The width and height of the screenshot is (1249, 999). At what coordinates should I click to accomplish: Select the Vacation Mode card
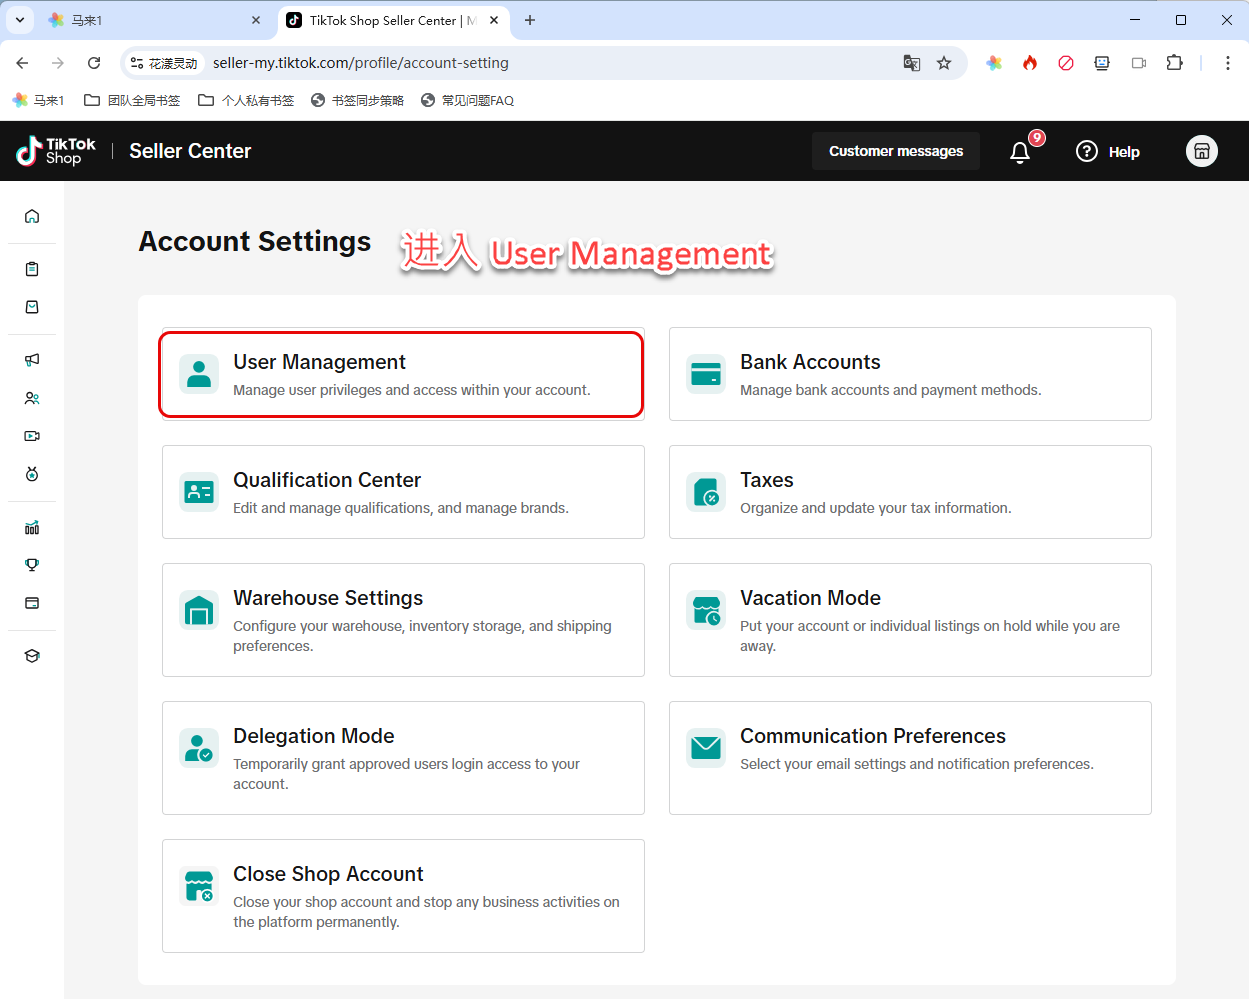(909, 620)
